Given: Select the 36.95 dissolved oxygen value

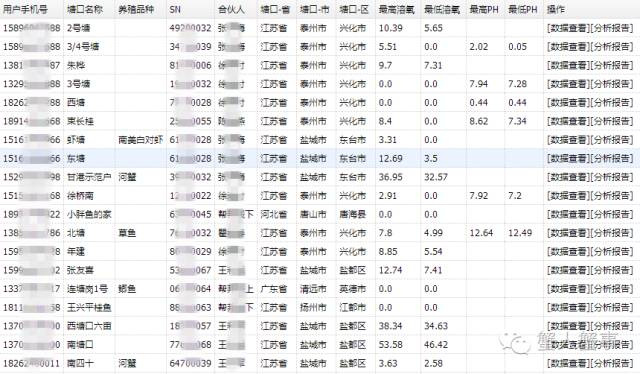Looking at the screenshot, I should pos(391,177).
